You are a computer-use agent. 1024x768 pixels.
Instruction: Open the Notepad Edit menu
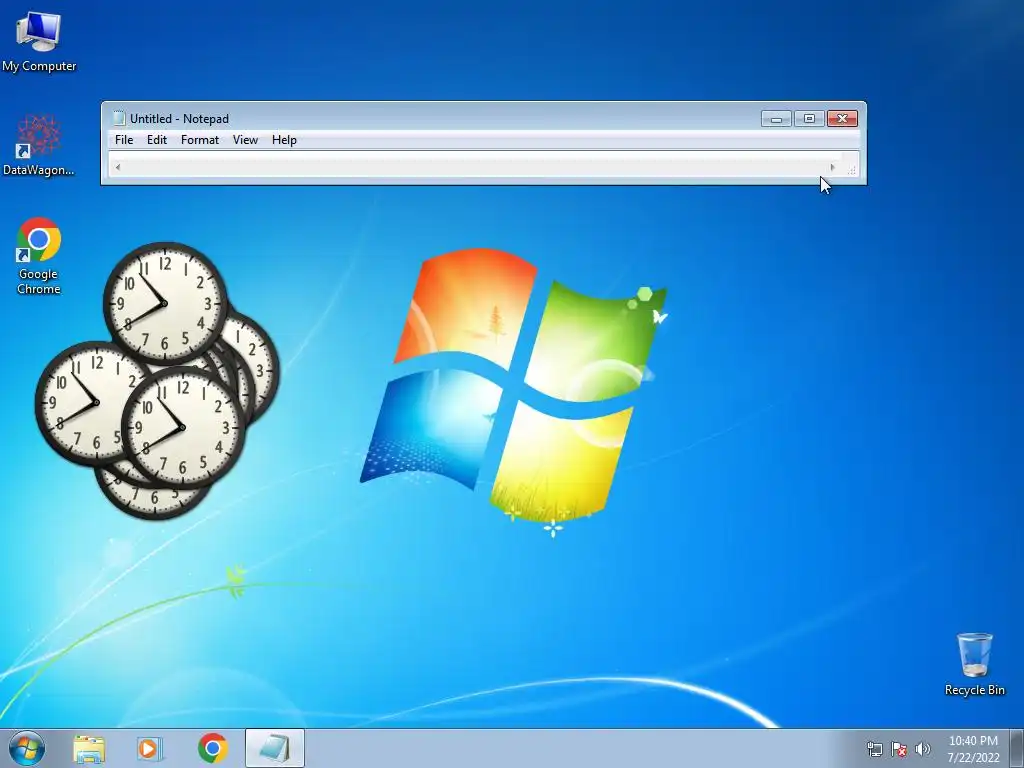coord(157,140)
